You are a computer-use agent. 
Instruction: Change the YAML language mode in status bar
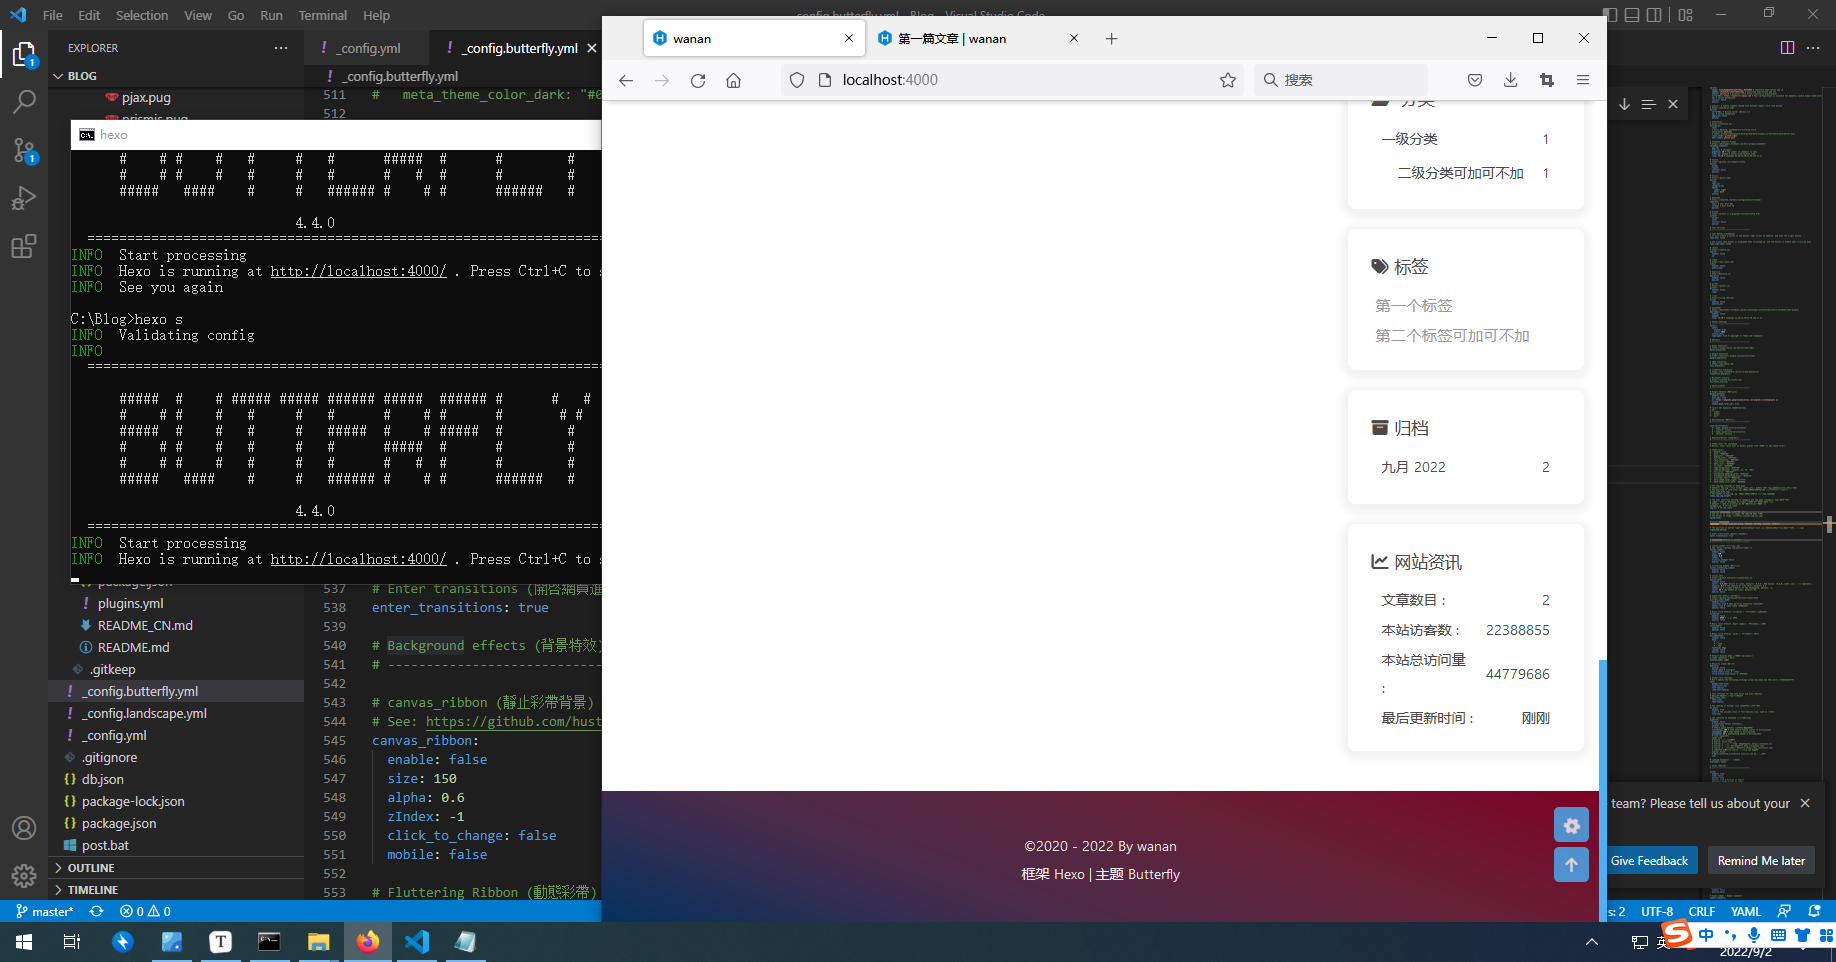1746,911
